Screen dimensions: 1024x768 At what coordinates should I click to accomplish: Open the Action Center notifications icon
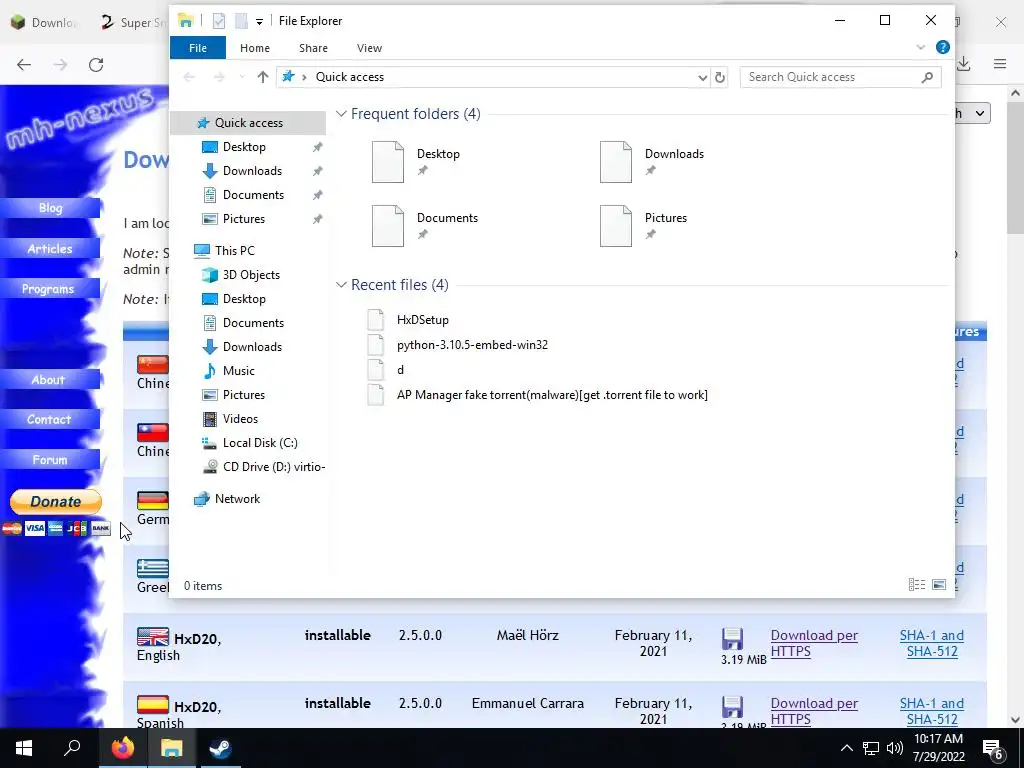992,748
